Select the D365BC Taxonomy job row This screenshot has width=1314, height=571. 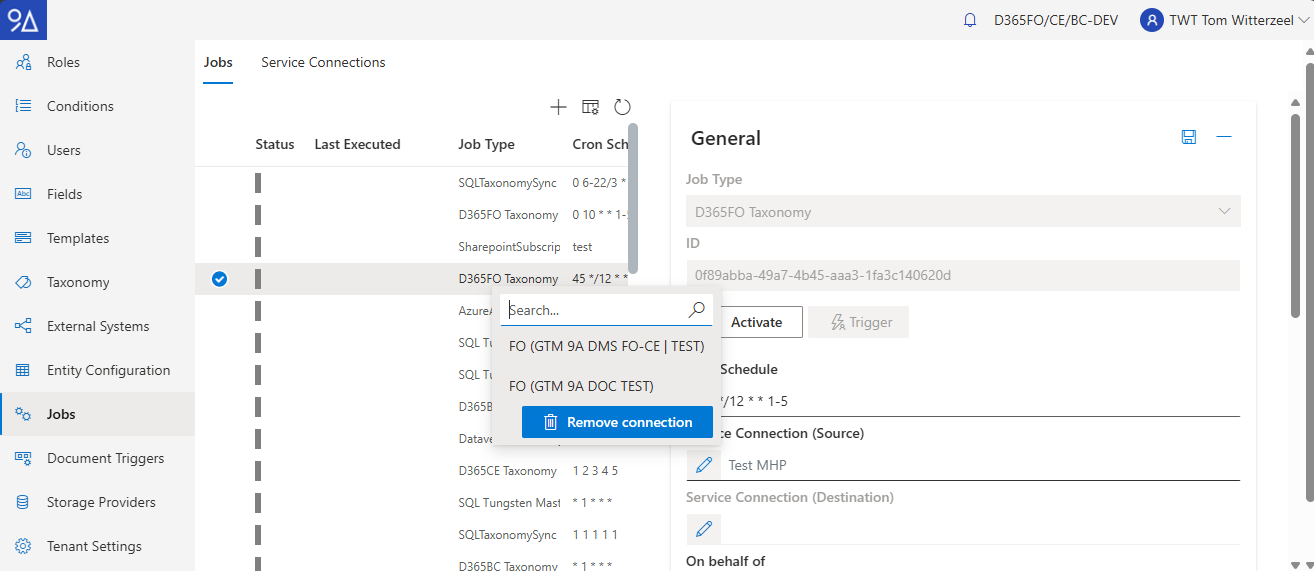411,565
